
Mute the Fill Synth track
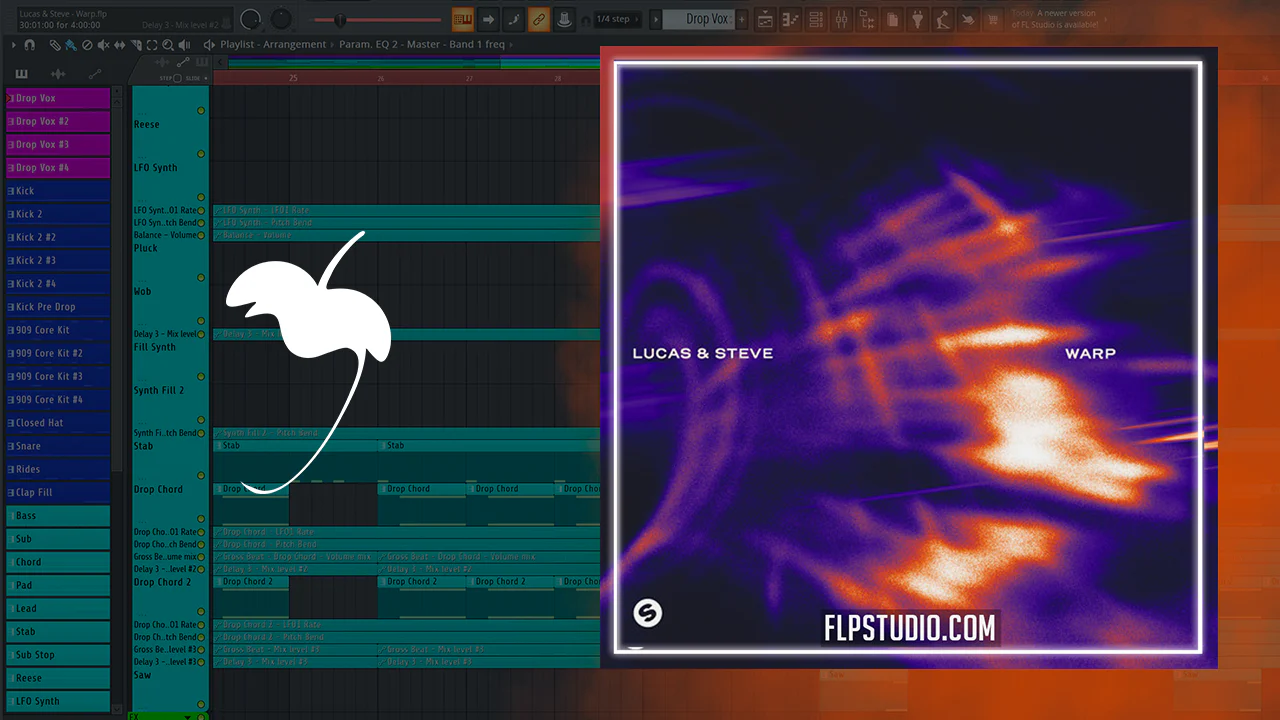tap(201, 377)
